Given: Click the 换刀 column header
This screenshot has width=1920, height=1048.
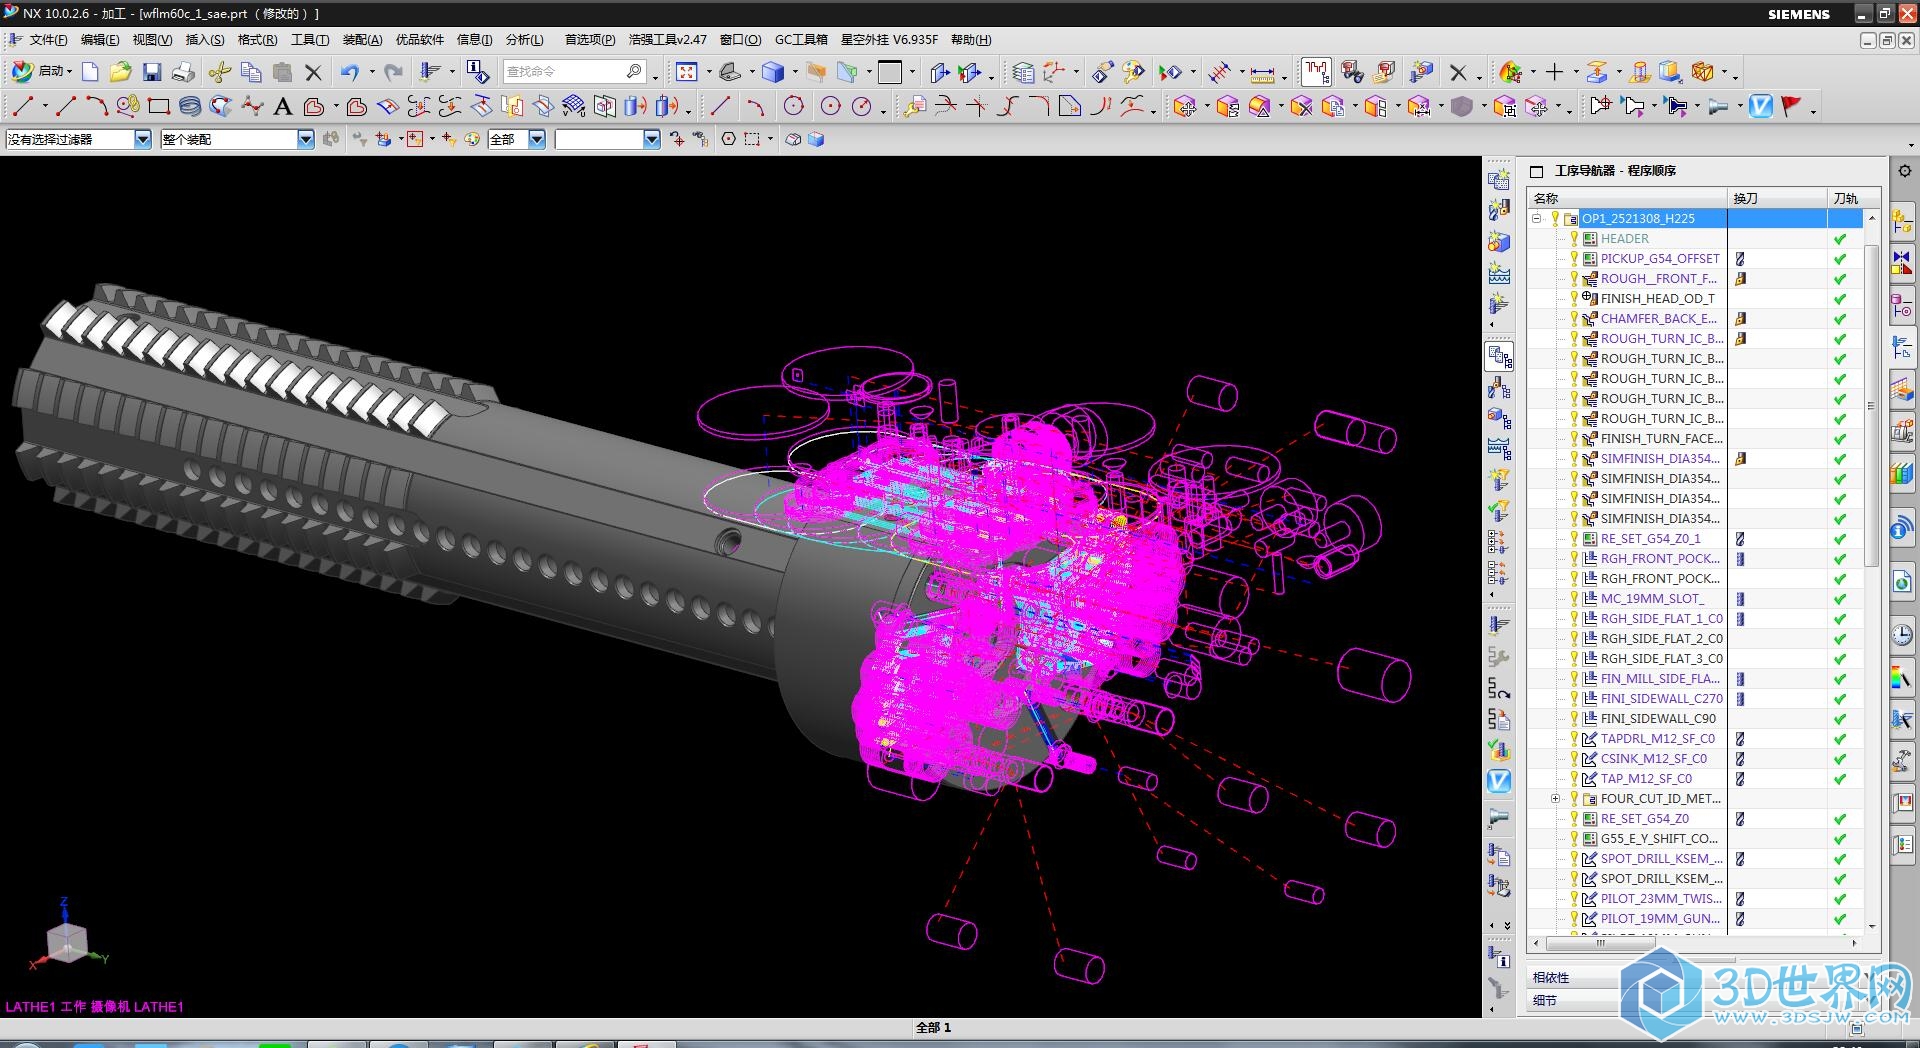Looking at the screenshot, I should [1778, 198].
